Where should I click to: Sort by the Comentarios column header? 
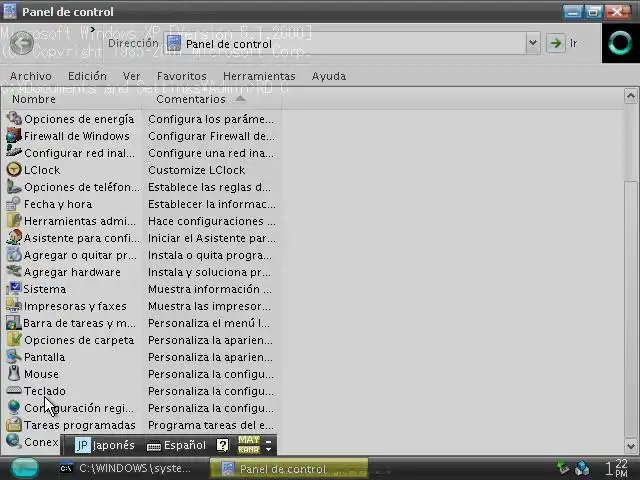coord(211,99)
